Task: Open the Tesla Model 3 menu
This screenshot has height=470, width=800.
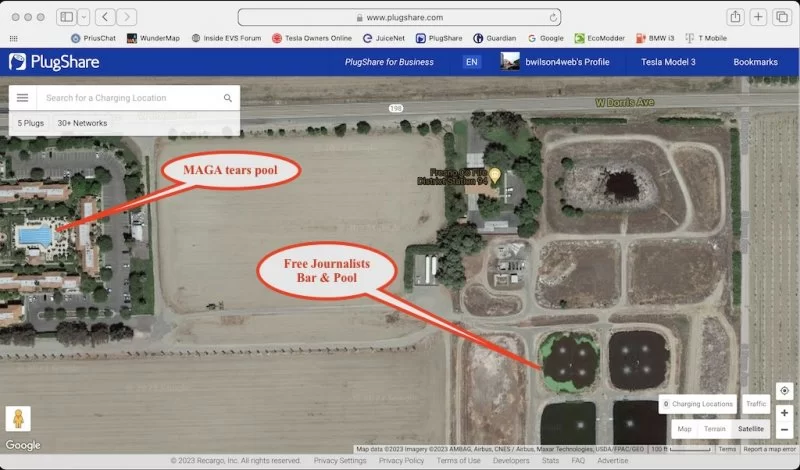Action: [668, 62]
